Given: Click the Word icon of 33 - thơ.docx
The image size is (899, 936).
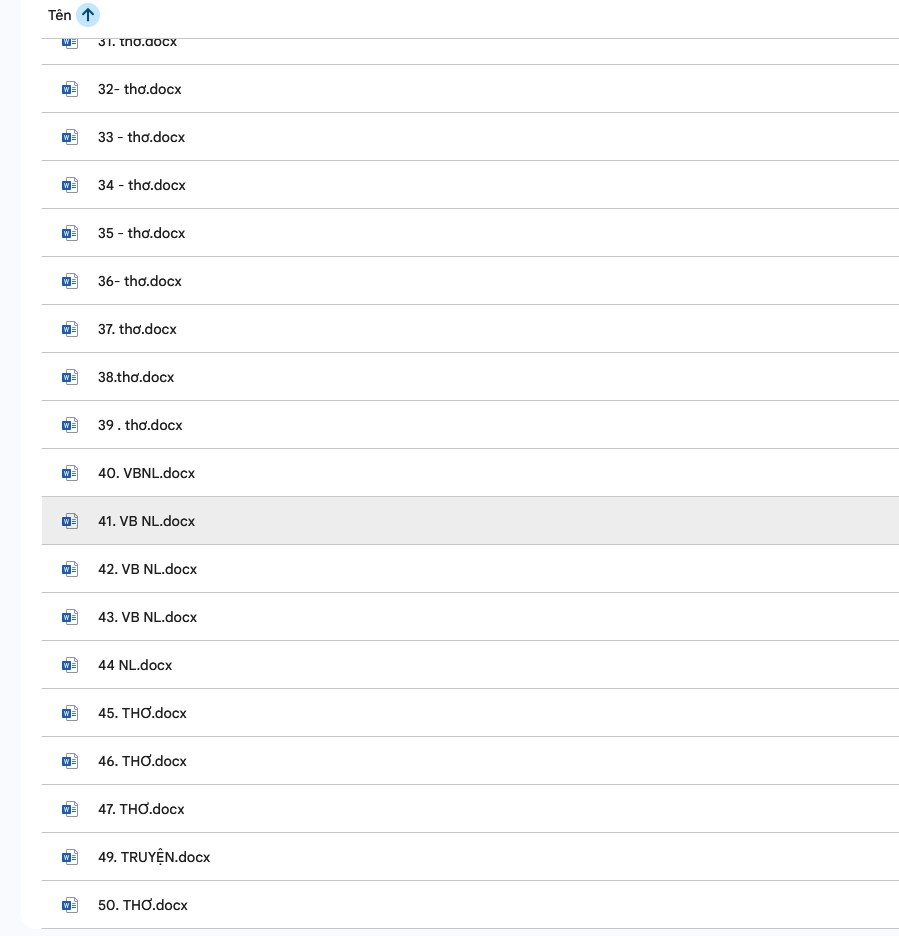Looking at the screenshot, I should coord(70,137).
